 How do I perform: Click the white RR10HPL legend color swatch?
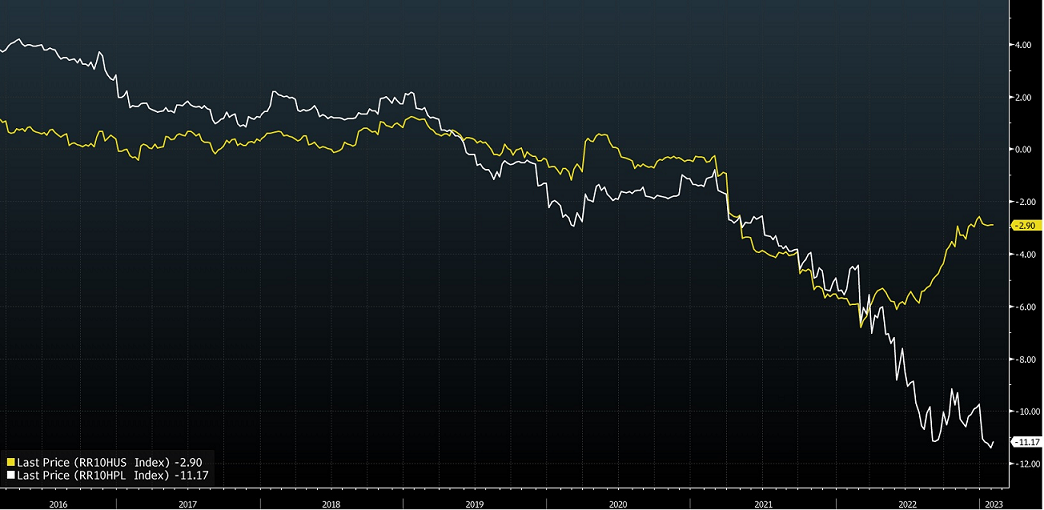[x=11, y=475]
